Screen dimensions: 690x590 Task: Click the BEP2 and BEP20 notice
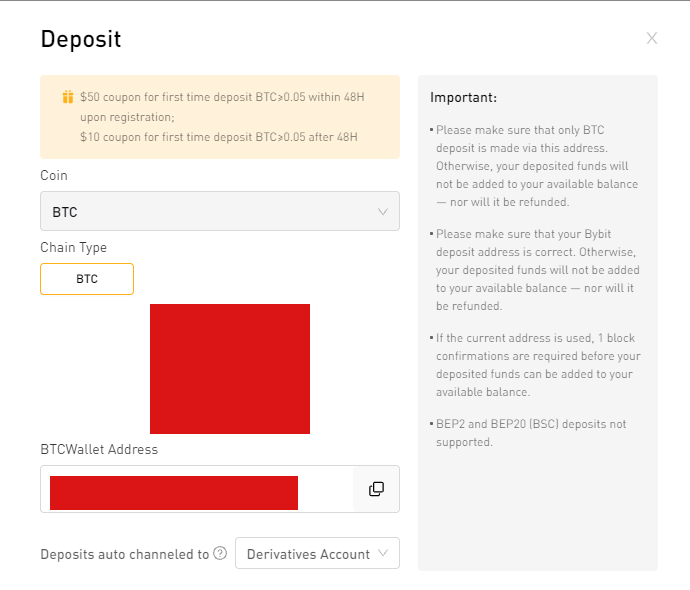(x=529, y=433)
